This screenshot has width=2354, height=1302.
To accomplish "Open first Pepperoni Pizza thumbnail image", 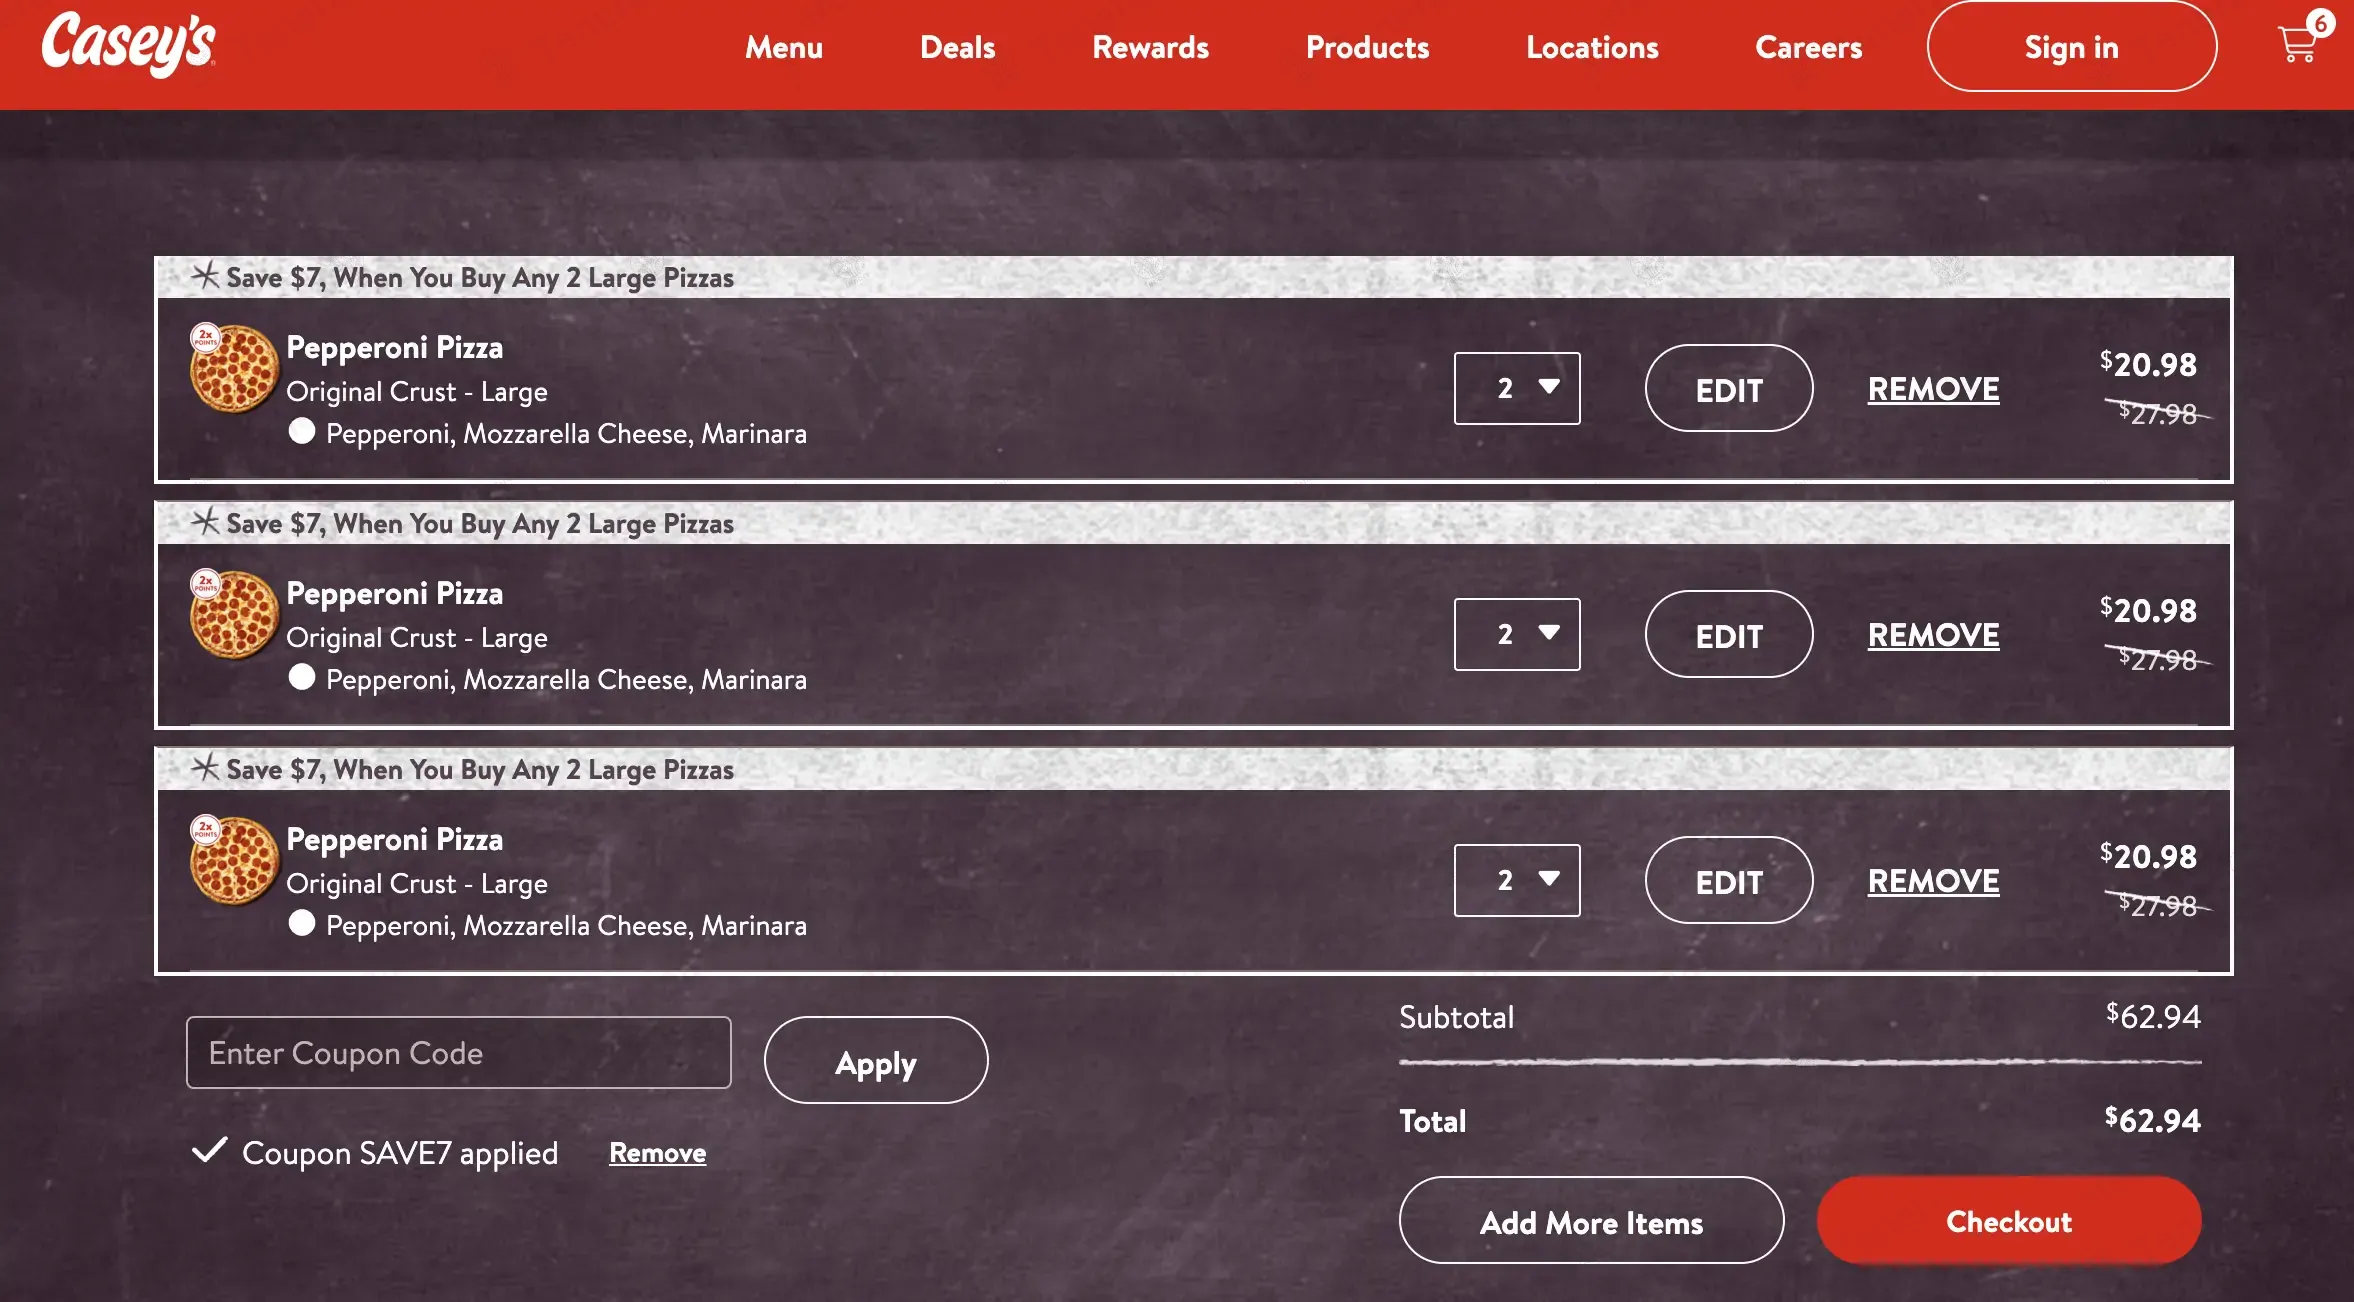I will [233, 368].
